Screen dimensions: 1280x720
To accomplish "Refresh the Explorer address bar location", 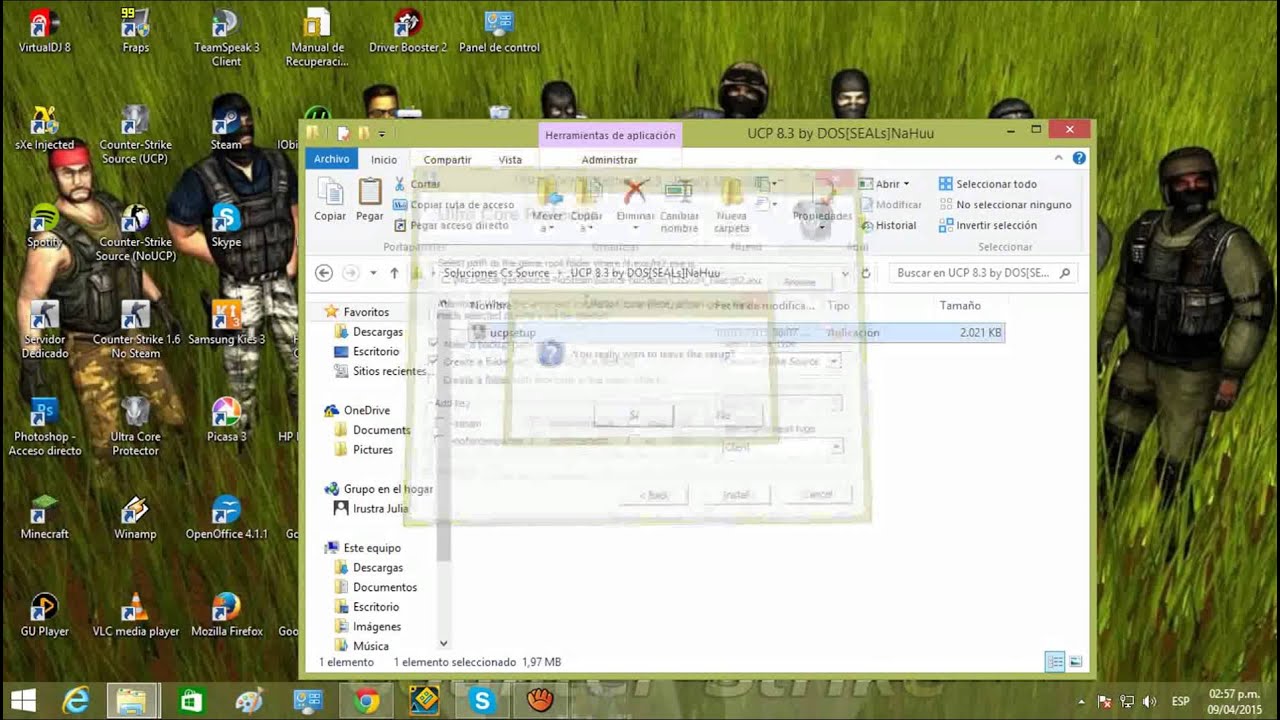I will 866,273.
